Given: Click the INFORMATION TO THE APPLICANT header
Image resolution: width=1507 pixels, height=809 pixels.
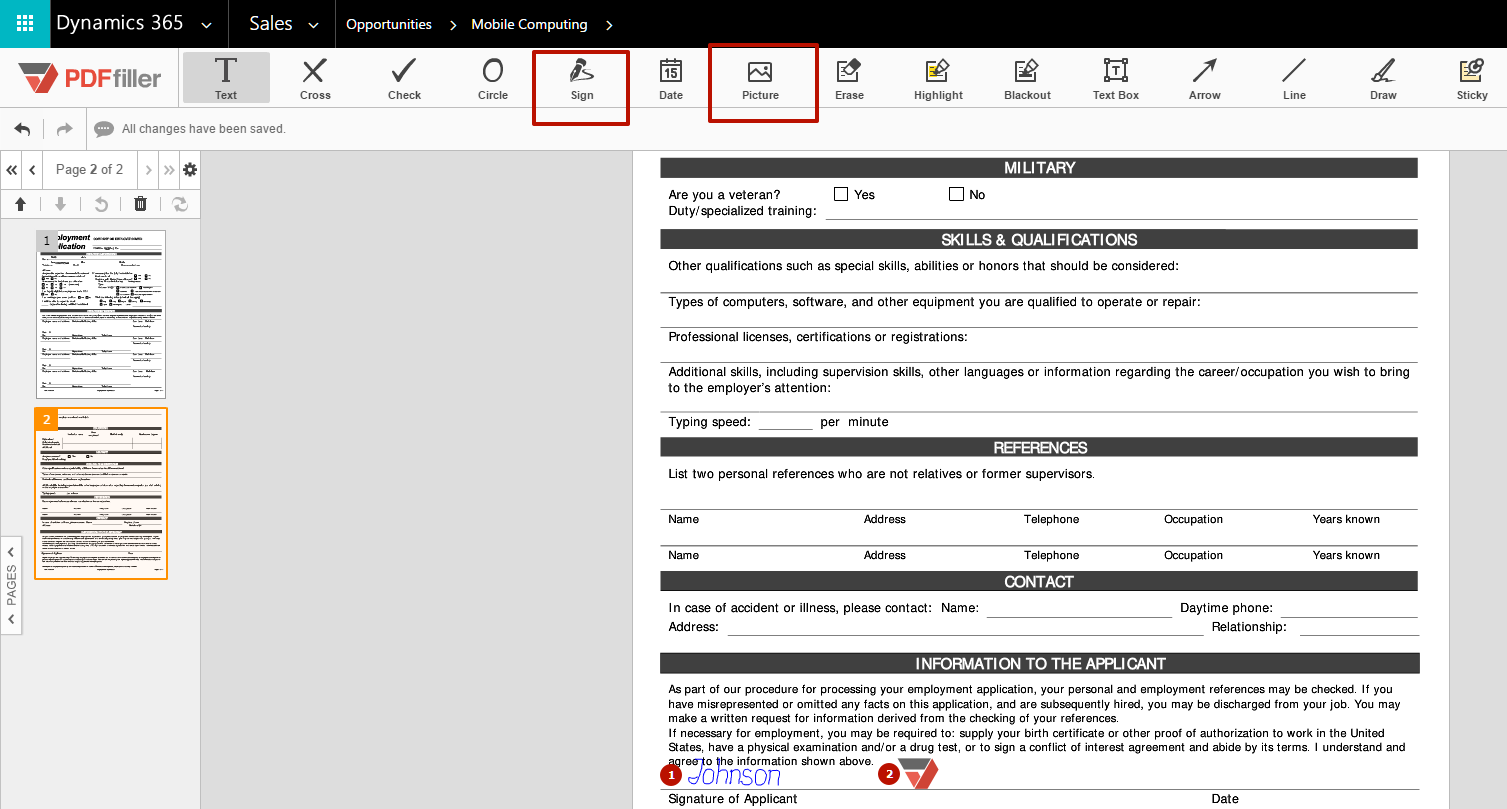Looking at the screenshot, I should (1039, 664).
